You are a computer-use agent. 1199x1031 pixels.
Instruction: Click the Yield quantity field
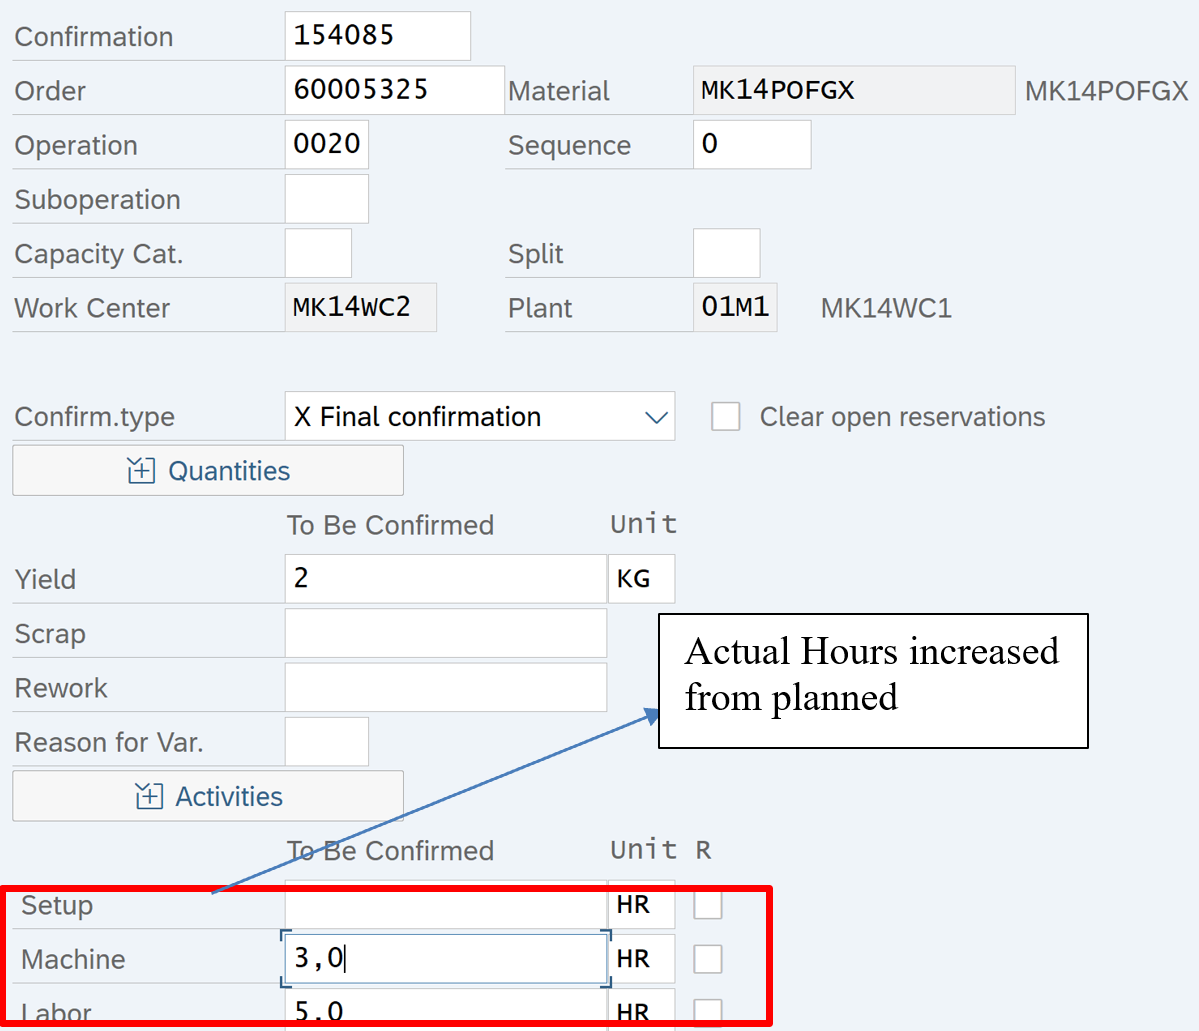point(445,579)
